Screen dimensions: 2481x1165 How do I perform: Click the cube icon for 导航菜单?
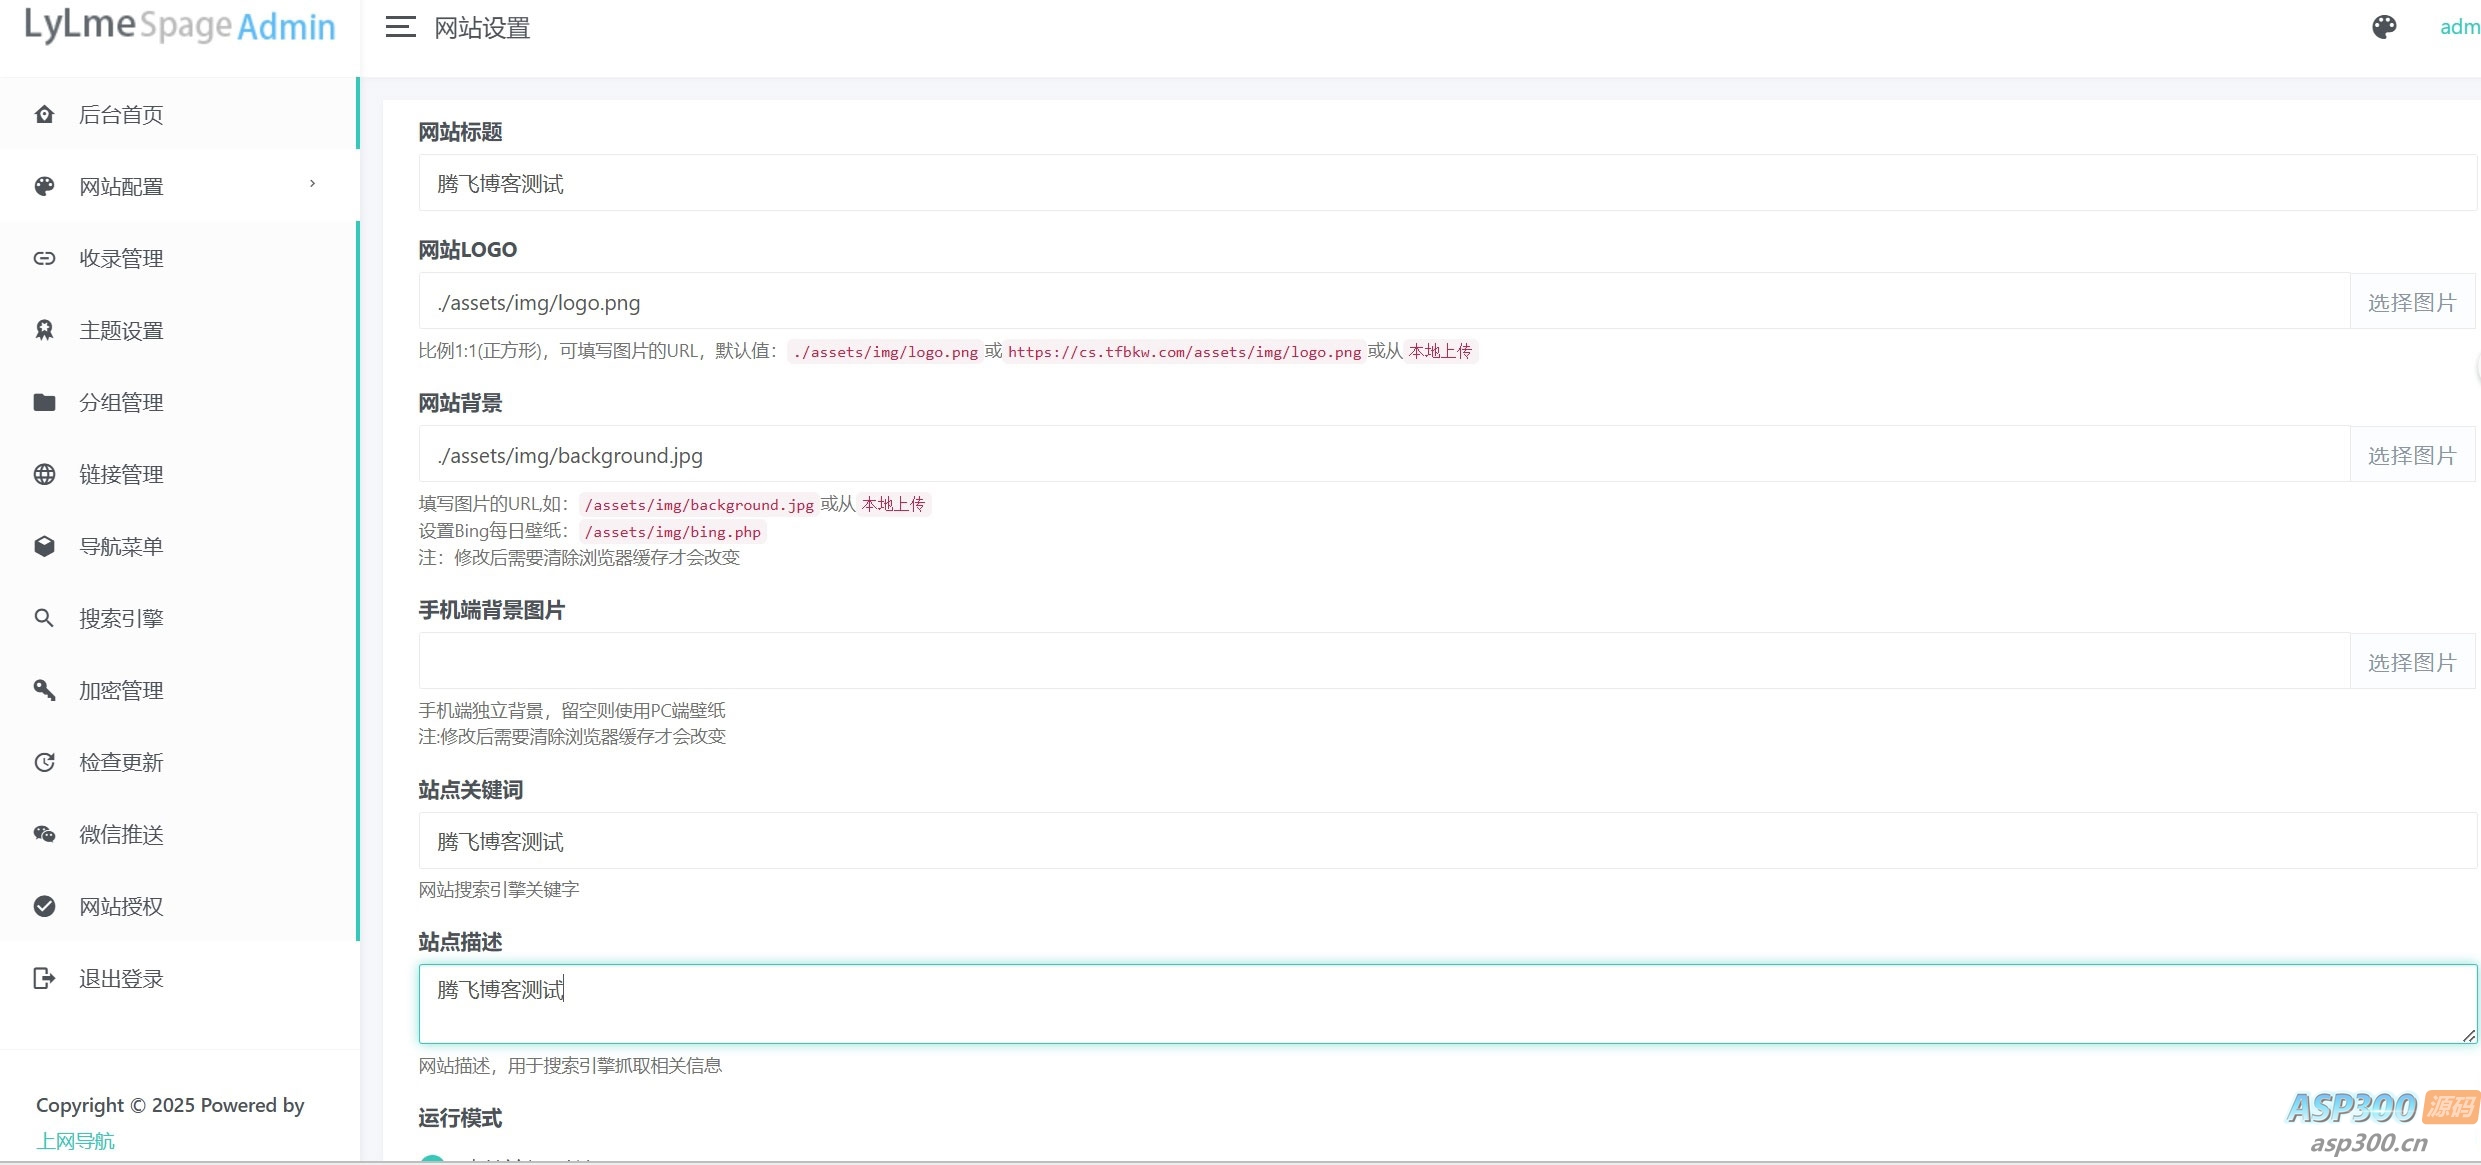tap(44, 546)
